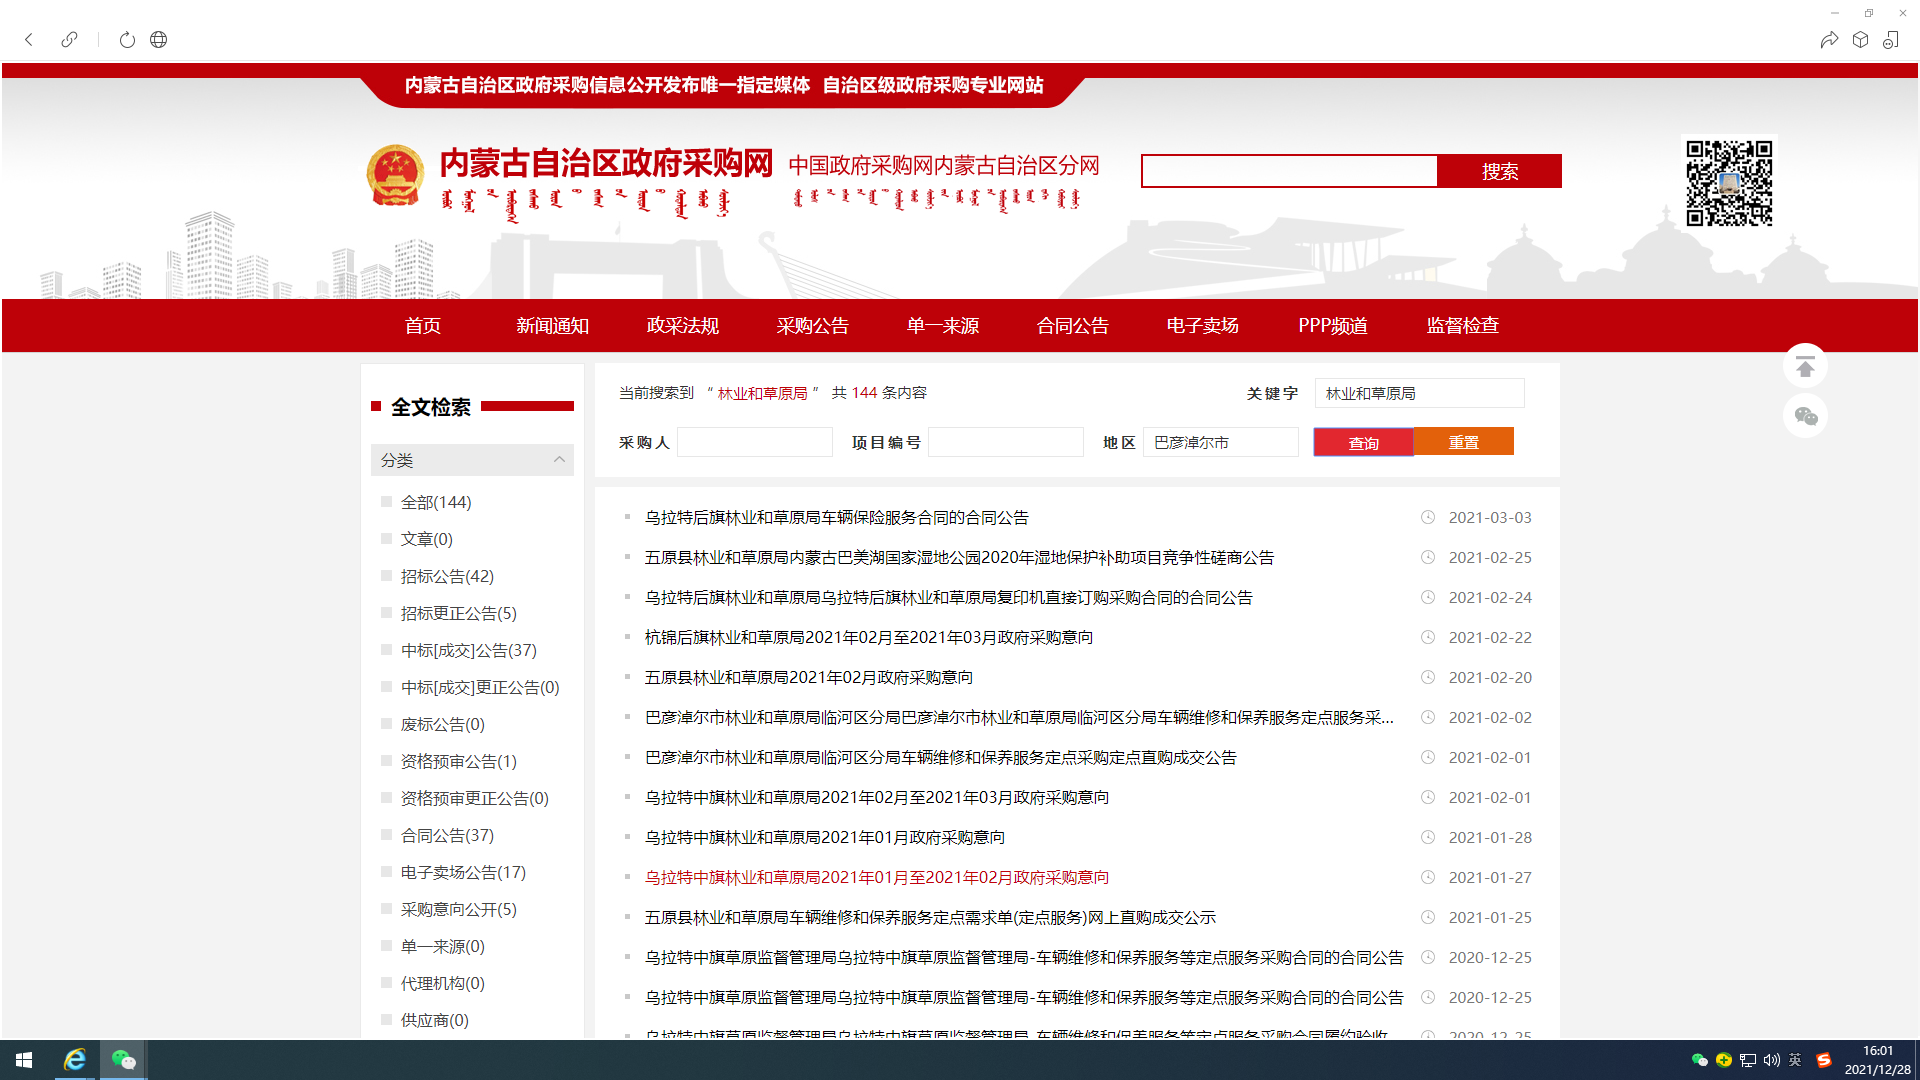Click the red 搜索 button
The height and width of the screenshot is (1080, 1920).
tap(1499, 171)
